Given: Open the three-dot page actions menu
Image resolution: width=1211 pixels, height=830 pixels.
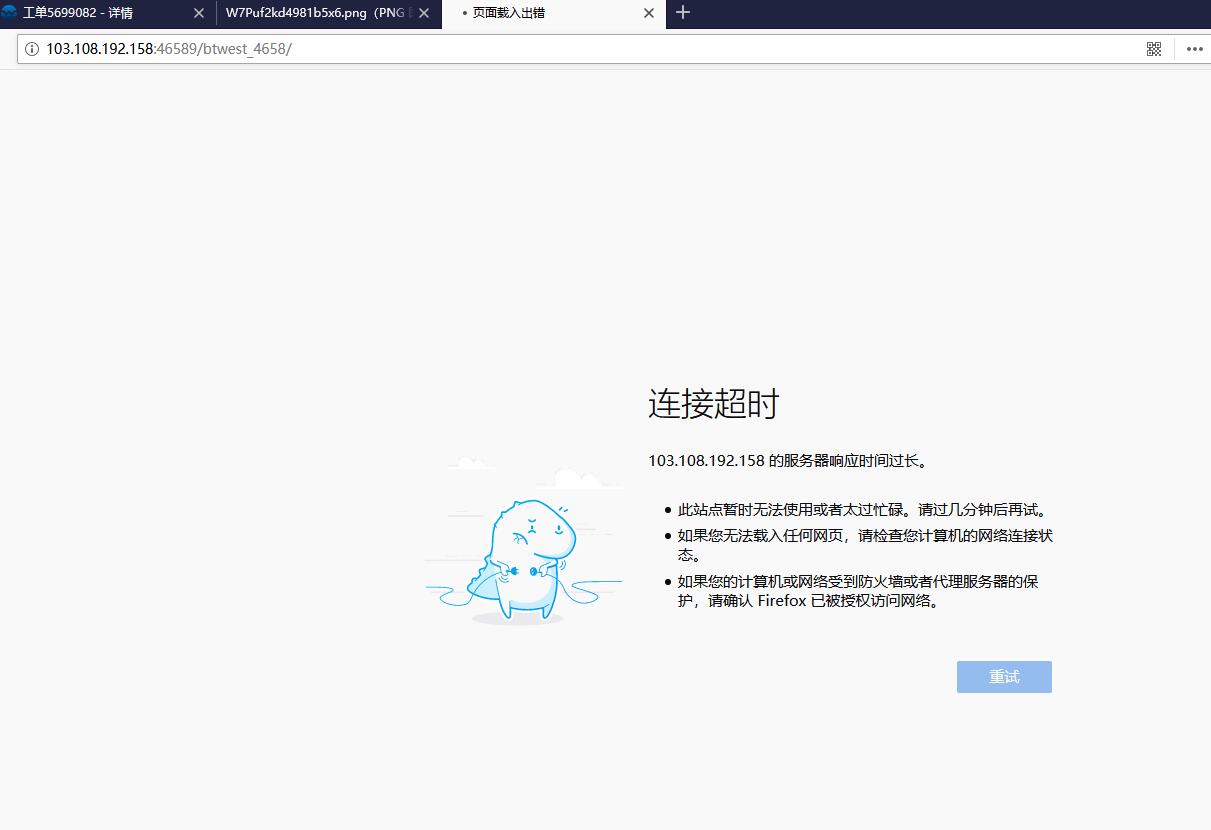Looking at the screenshot, I should click(1194, 49).
